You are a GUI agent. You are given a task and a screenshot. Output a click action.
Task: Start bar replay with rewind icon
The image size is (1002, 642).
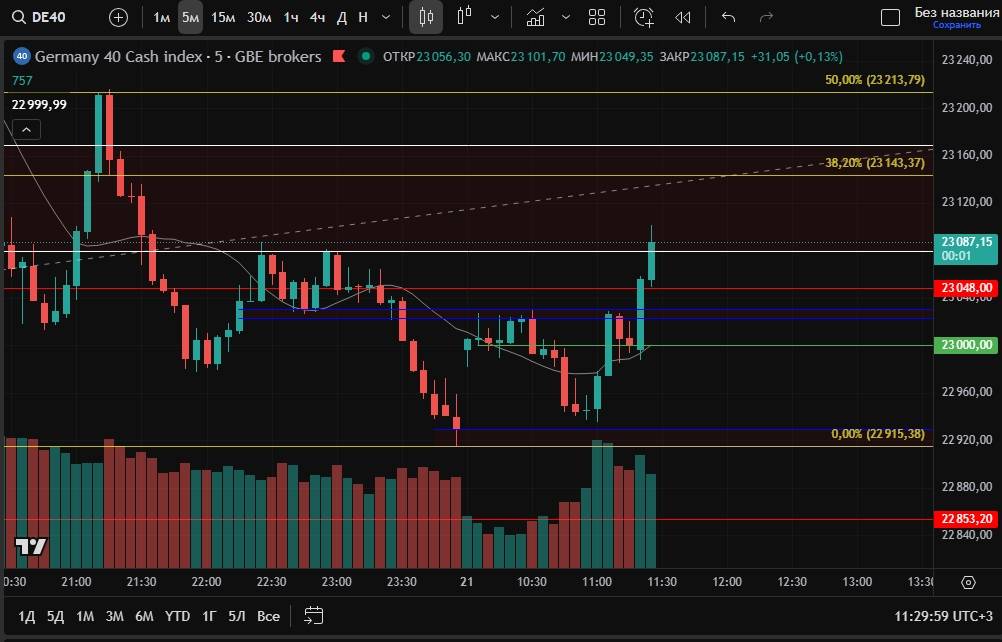click(x=683, y=17)
